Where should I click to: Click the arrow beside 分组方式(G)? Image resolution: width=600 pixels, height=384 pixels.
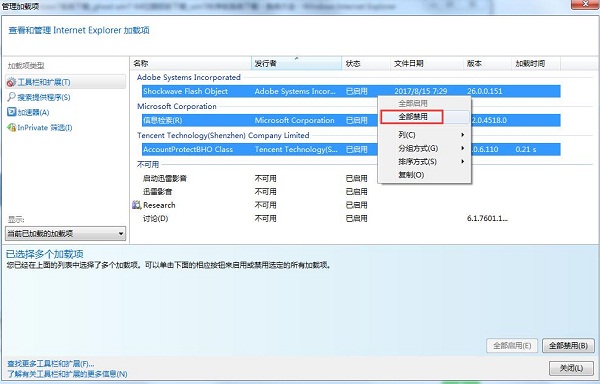(463, 148)
